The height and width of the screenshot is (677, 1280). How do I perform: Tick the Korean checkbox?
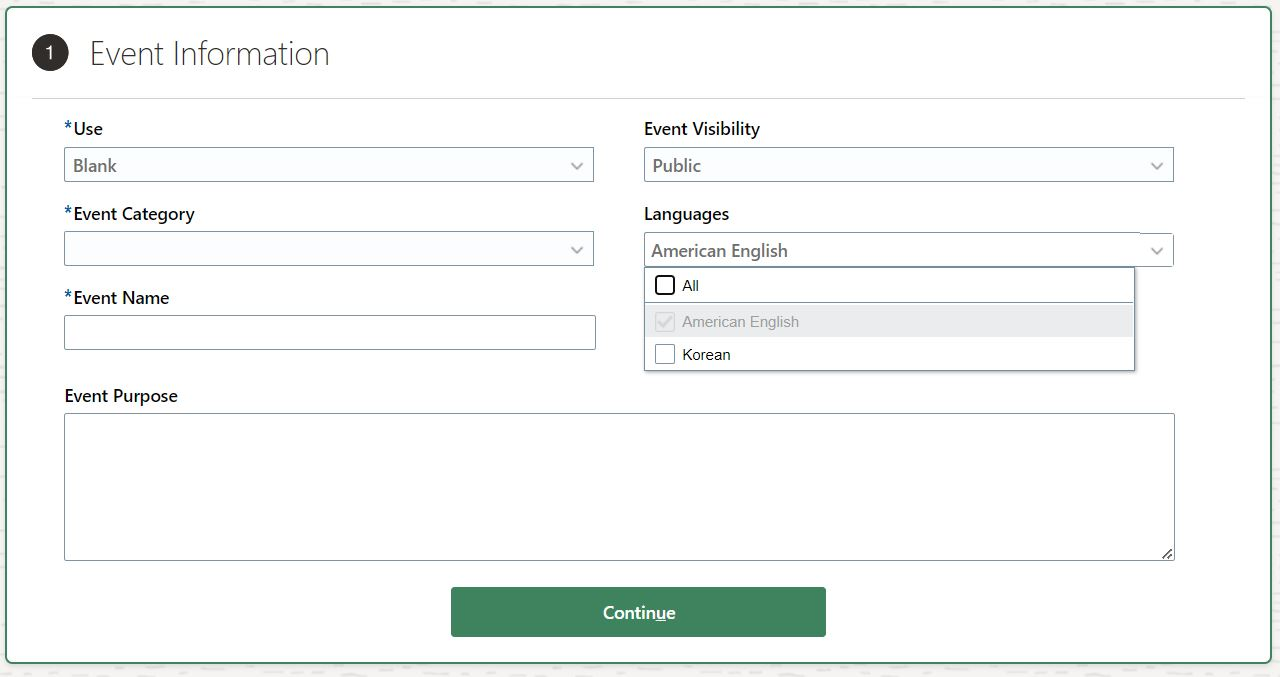665,354
